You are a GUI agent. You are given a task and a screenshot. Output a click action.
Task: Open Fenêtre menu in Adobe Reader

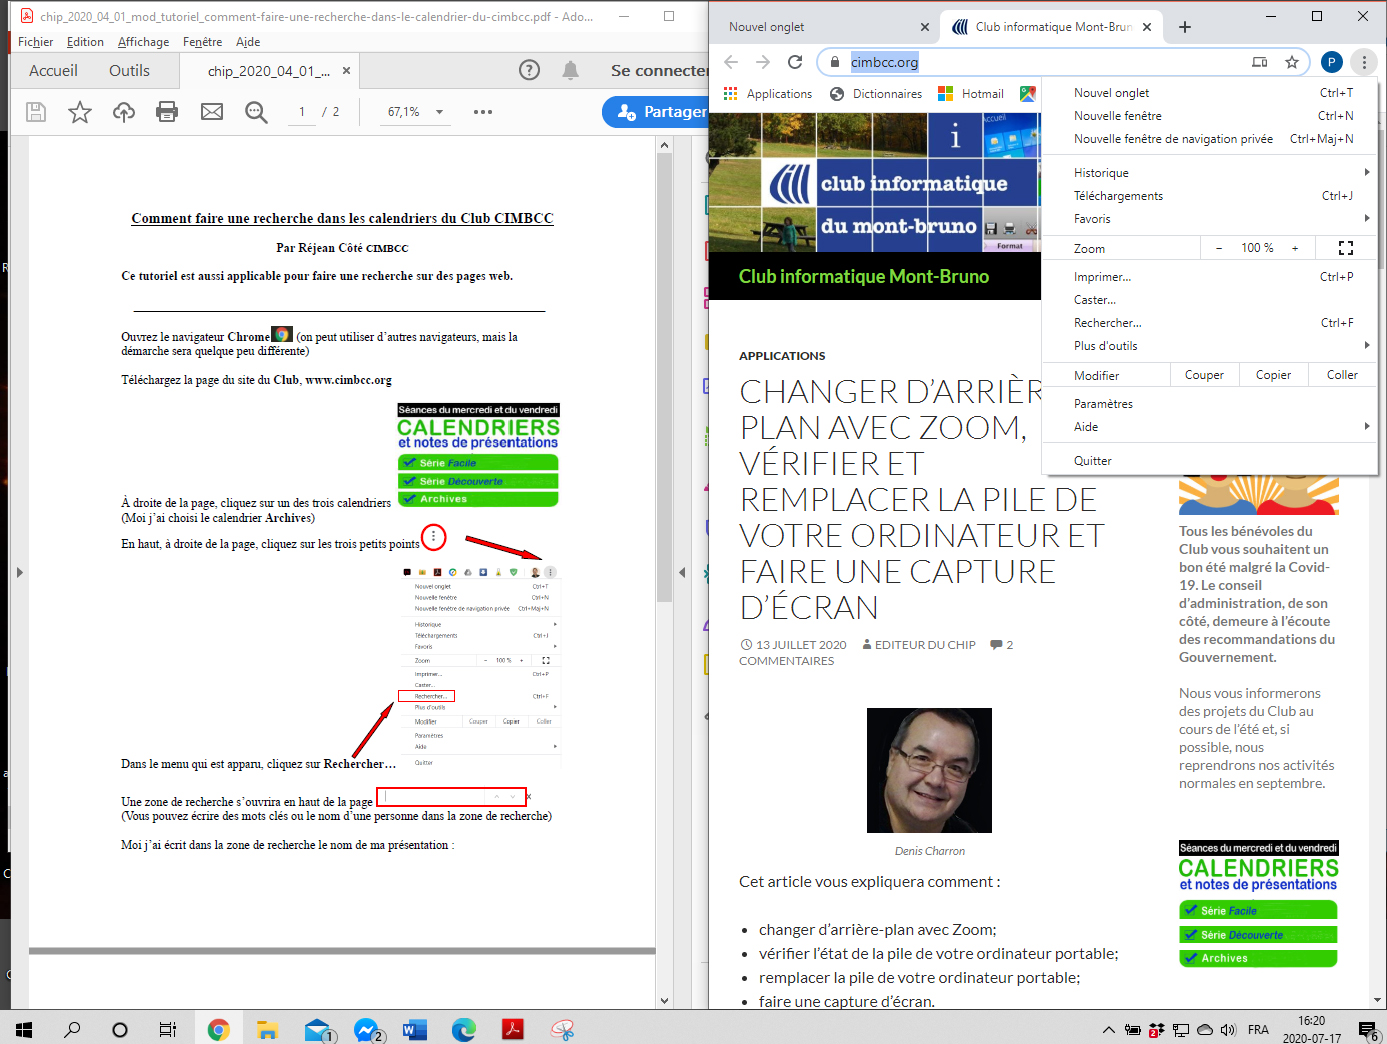point(202,42)
